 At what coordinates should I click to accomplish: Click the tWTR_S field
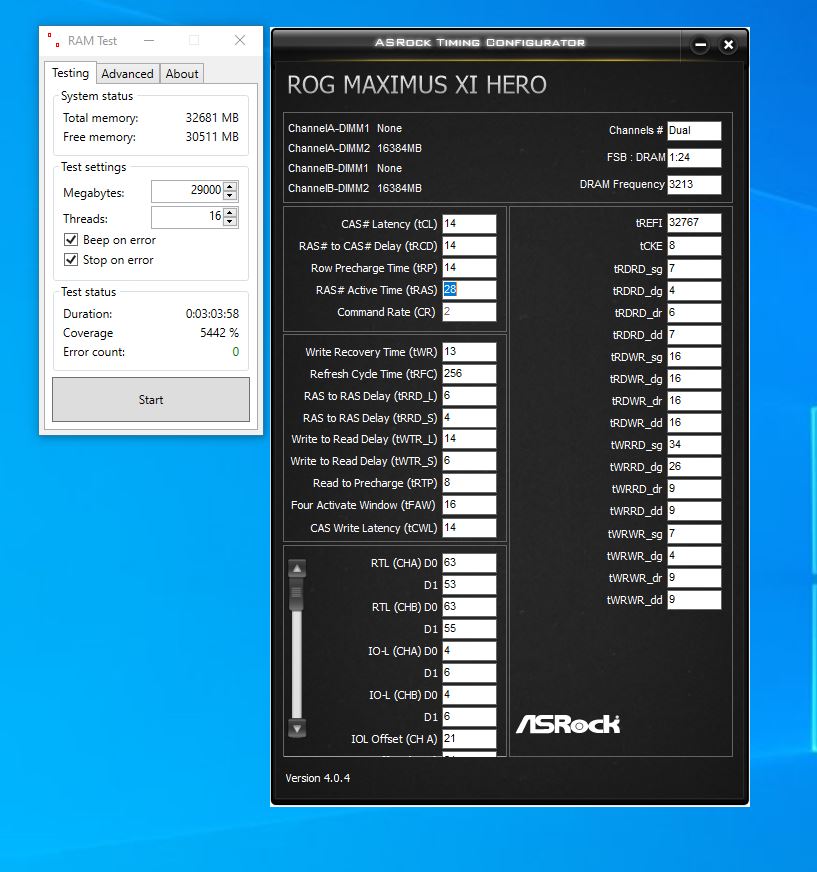click(x=469, y=461)
